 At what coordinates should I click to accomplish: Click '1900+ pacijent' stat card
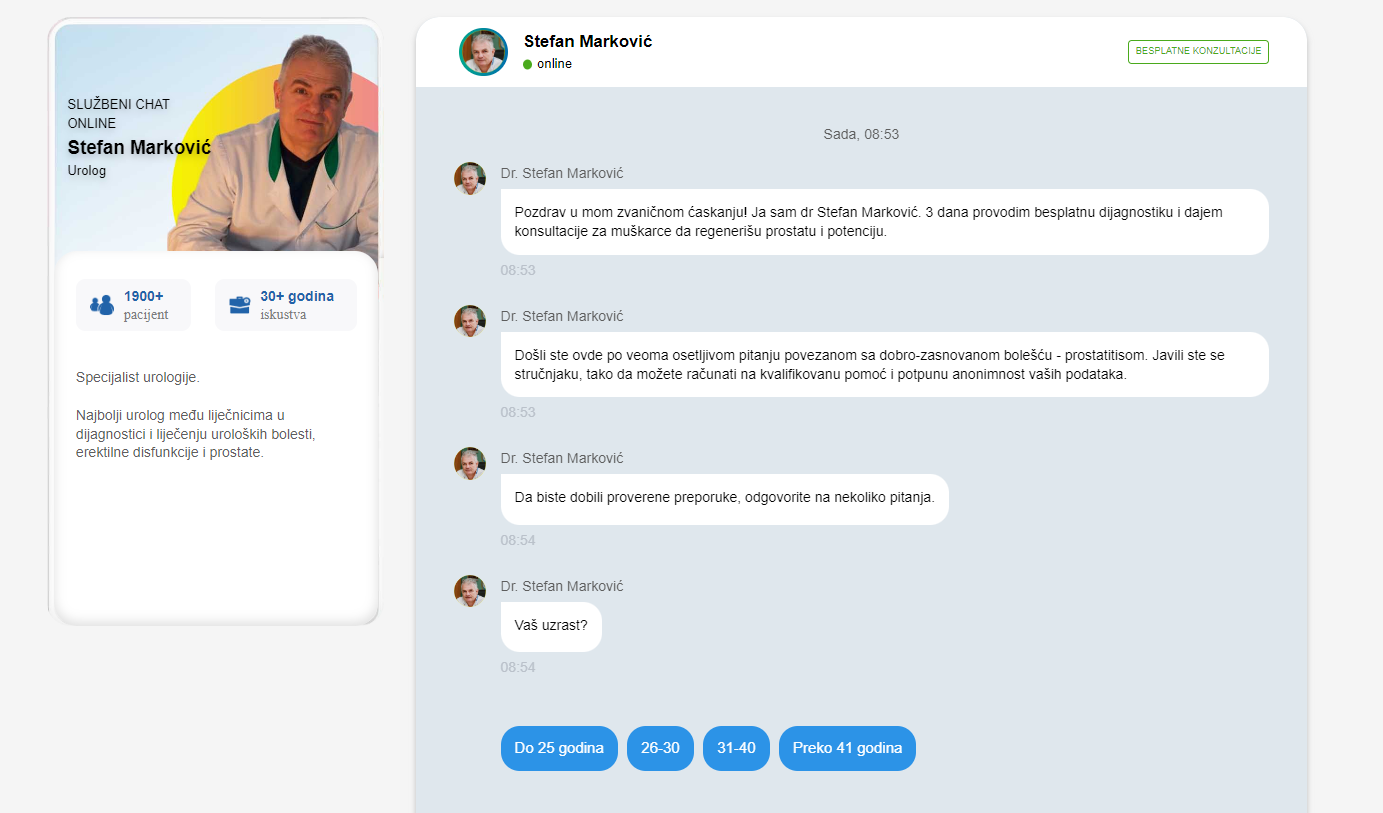coord(133,305)
